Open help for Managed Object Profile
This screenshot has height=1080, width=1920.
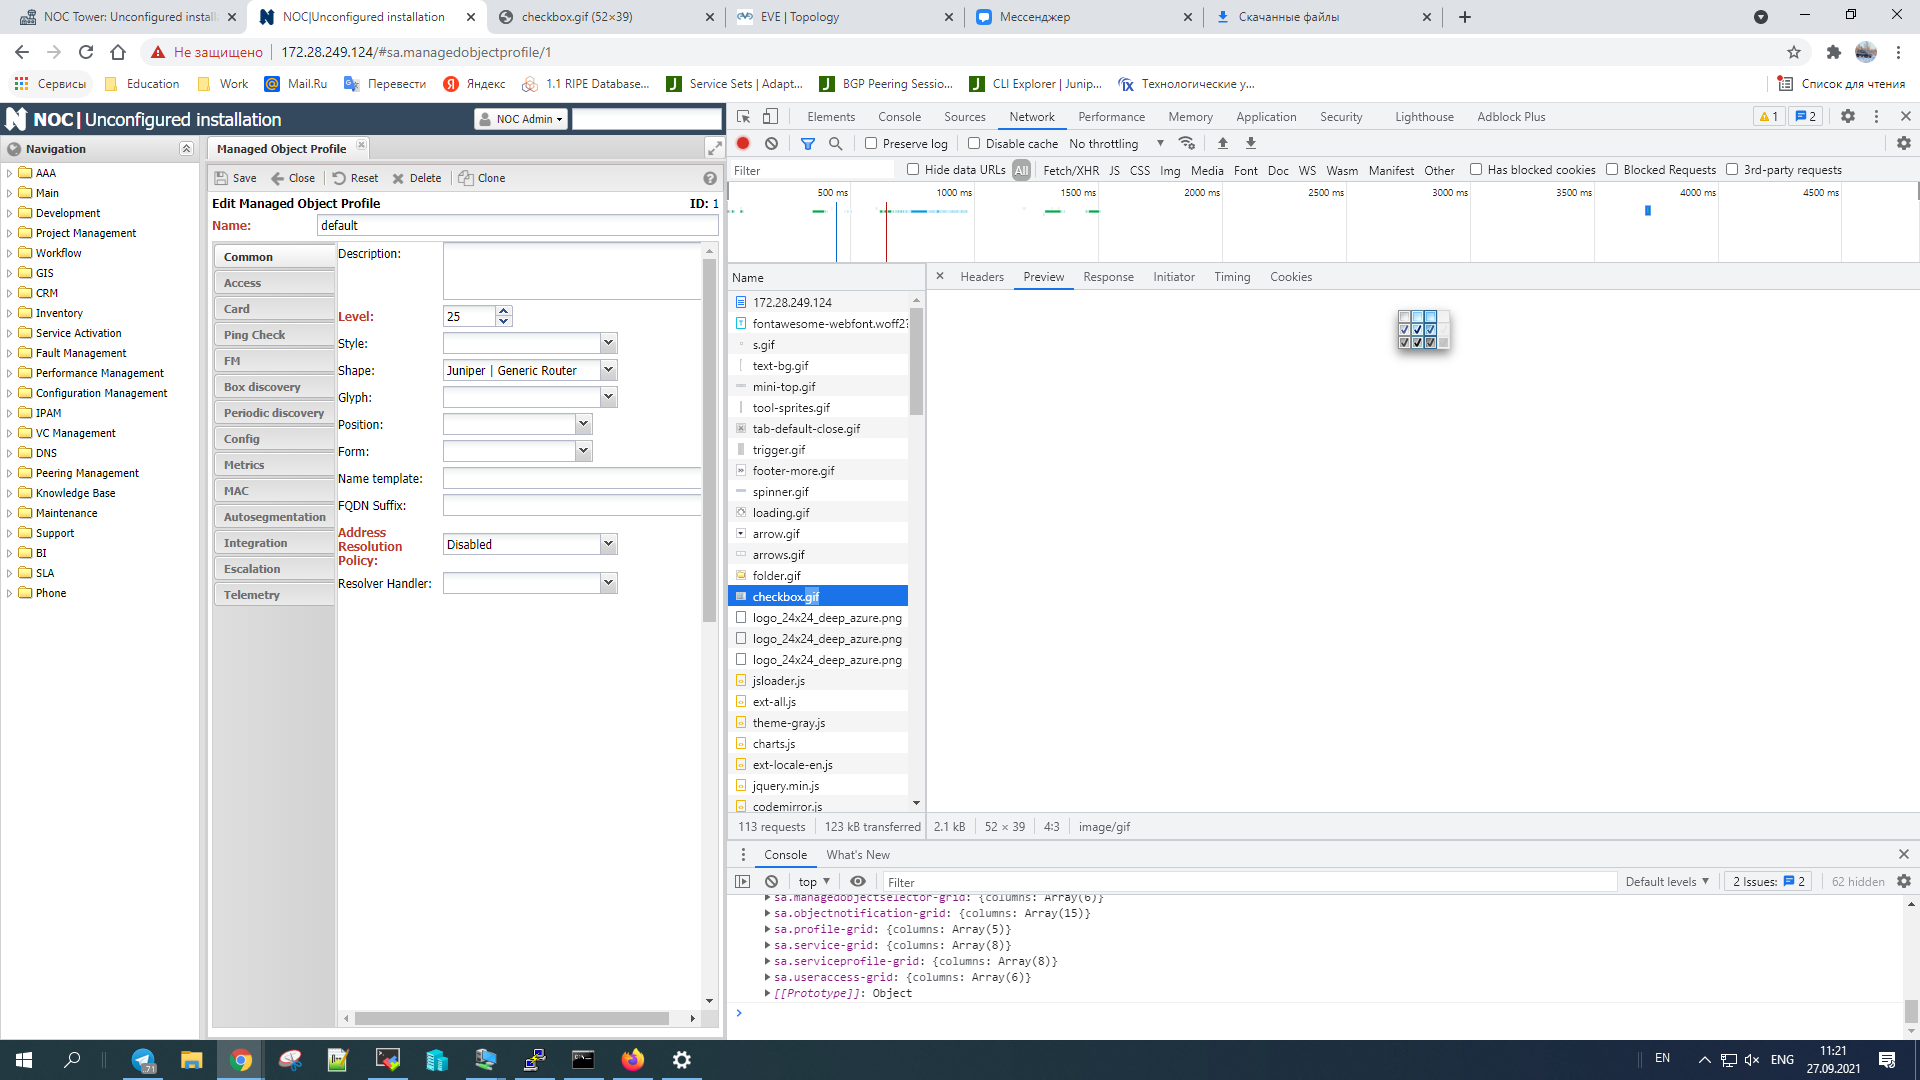click(x=710, y=178)
